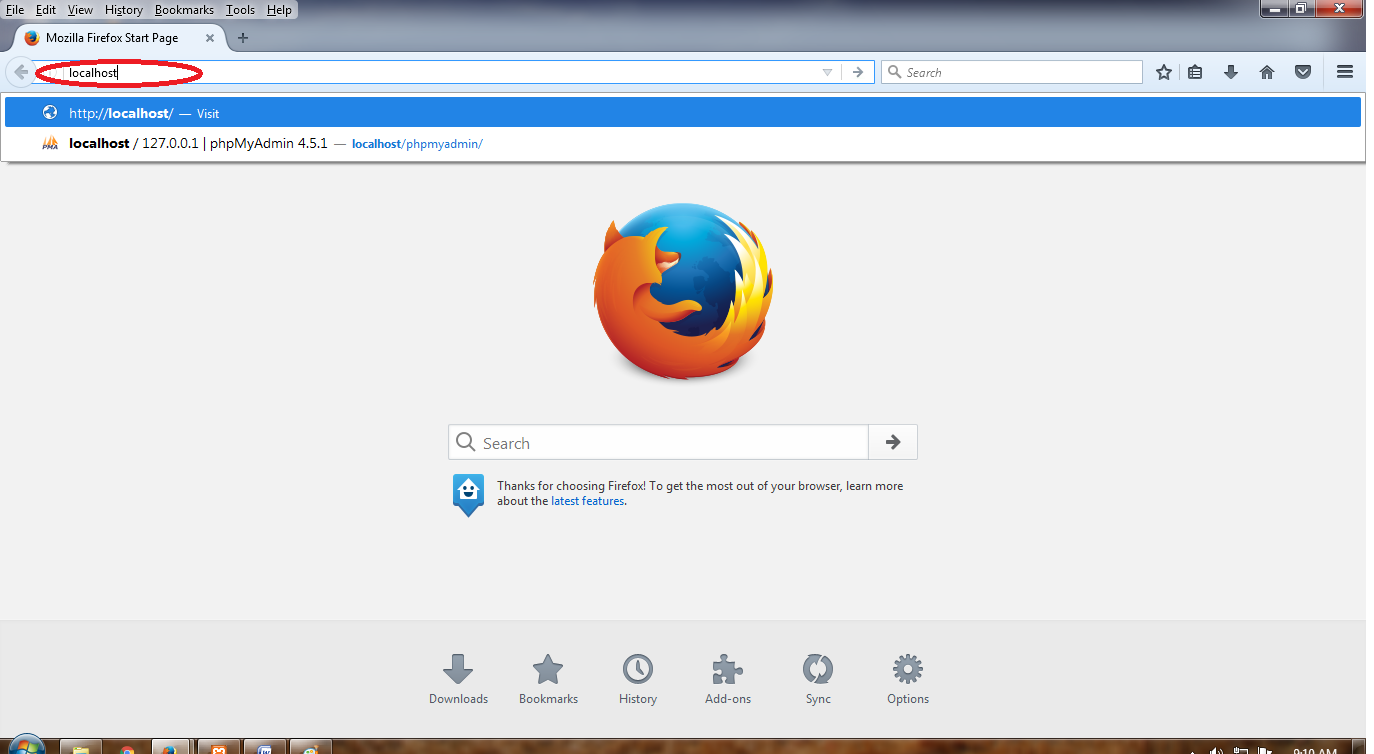Image resolution: width=1374 pixels, height=754 pixels.
Task: Go to the Firefox home page icon
Action: click(x=1267, y=71)
